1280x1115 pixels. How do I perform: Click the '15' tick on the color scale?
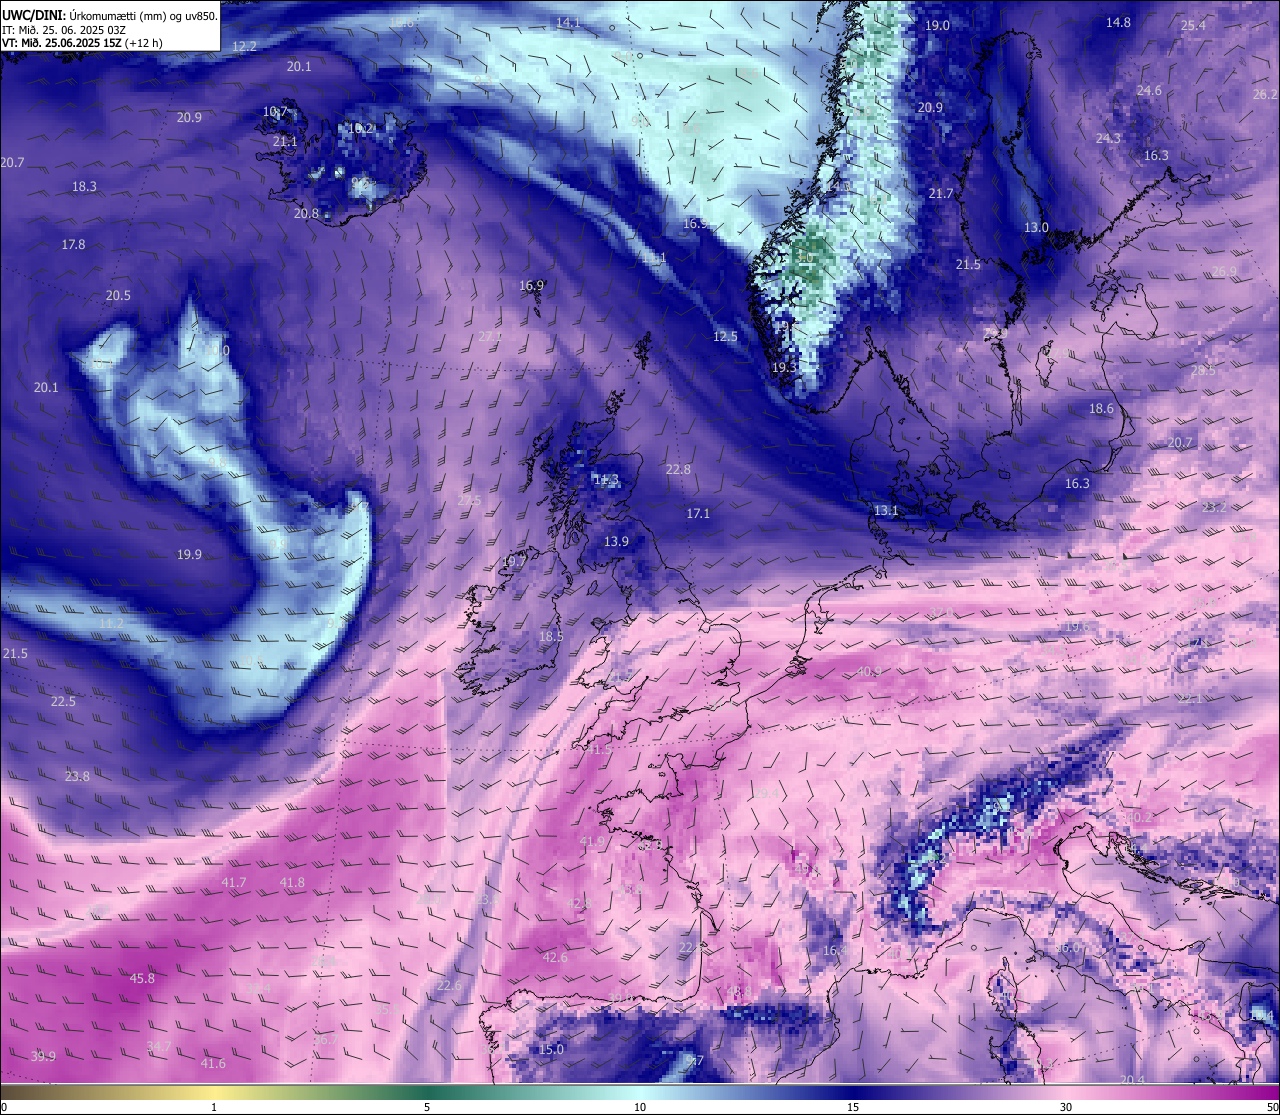(x=853, y=1107)
